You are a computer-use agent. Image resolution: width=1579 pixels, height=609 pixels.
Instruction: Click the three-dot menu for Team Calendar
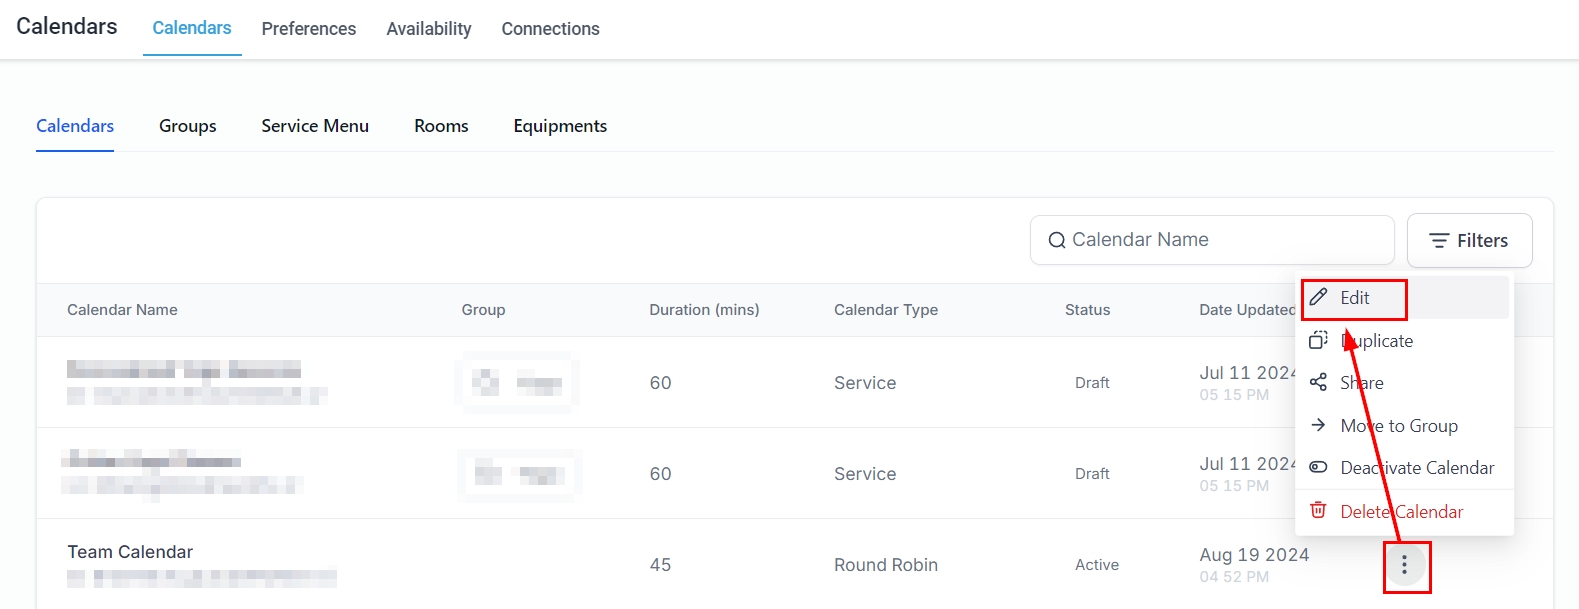(1405, 566)
